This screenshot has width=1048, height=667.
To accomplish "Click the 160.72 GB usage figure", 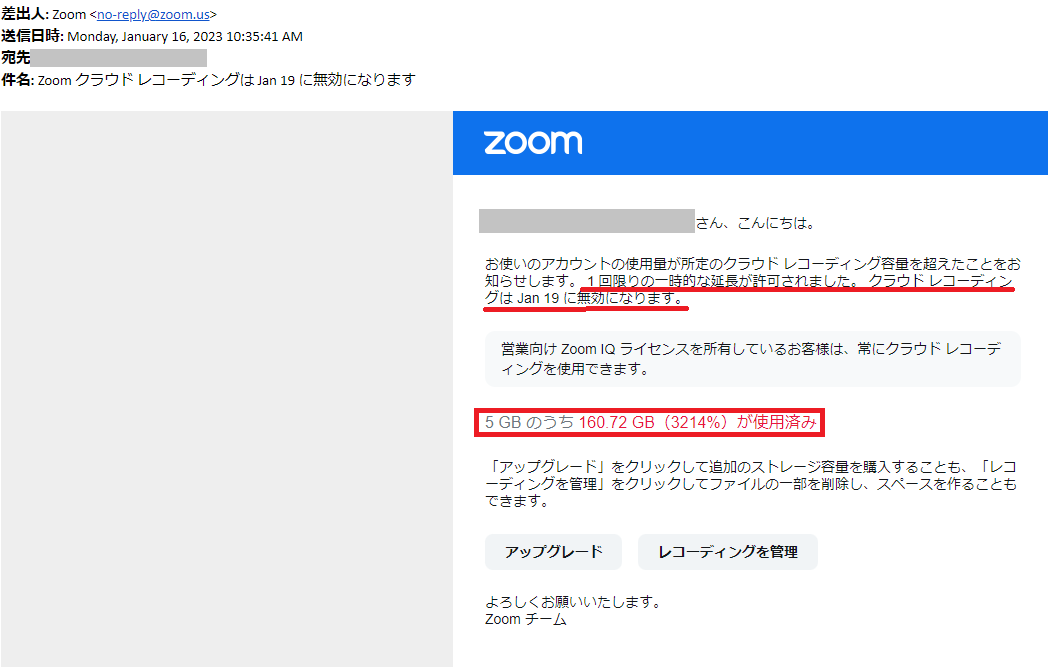I will pos(616,422).
